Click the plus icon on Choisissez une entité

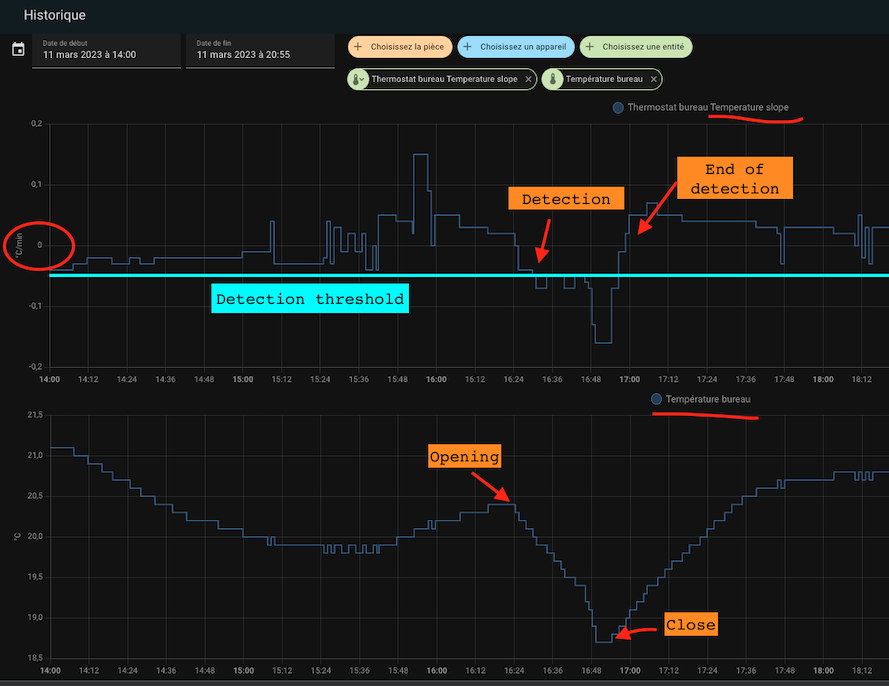[590, 47]
